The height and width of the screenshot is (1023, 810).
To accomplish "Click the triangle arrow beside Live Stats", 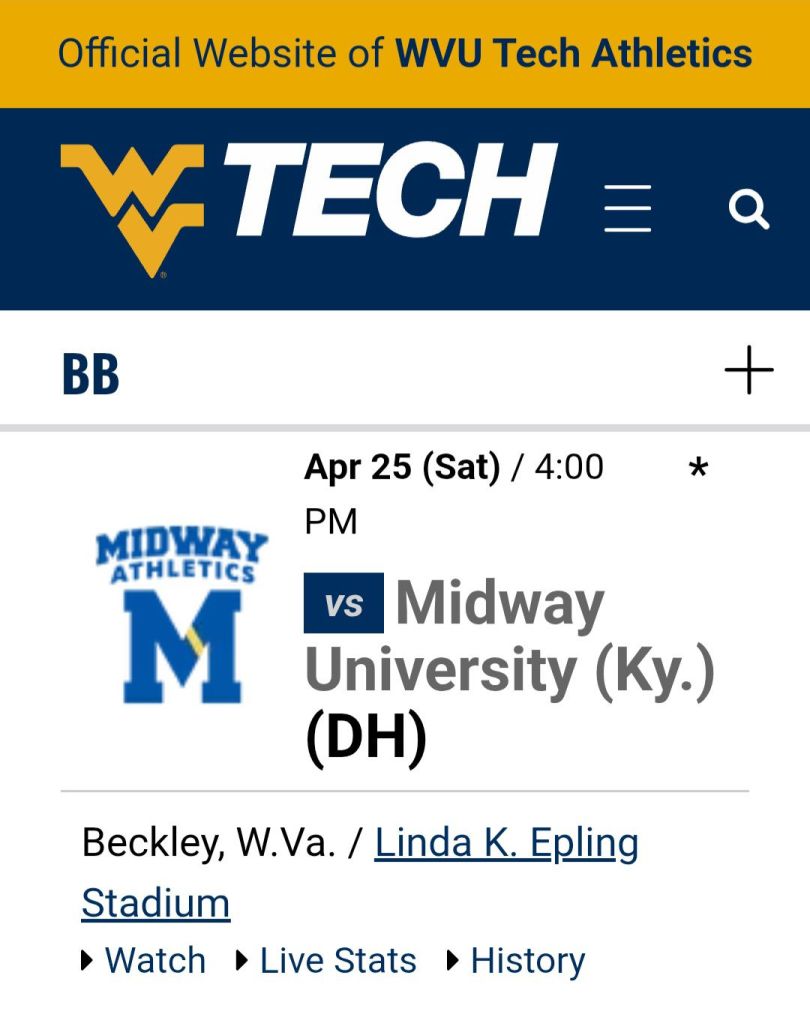I will pos(242,961).
